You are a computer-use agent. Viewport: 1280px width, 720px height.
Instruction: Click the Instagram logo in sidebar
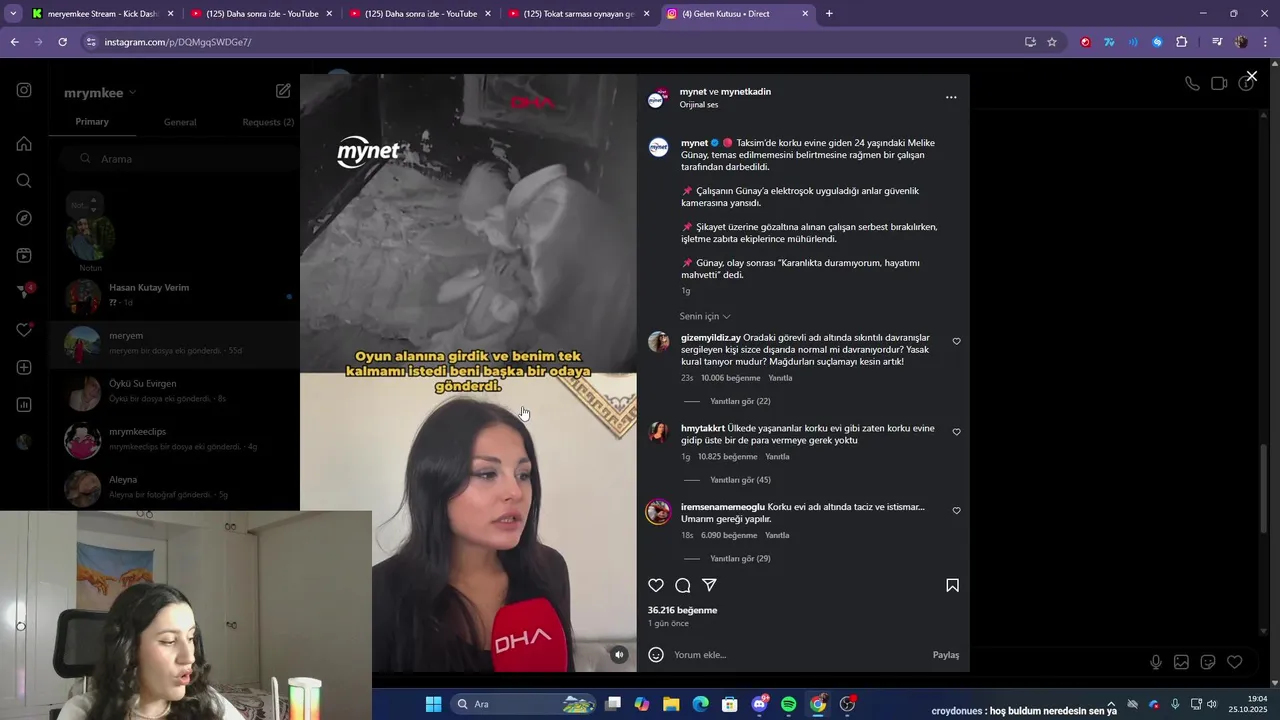tap(24, 90)
